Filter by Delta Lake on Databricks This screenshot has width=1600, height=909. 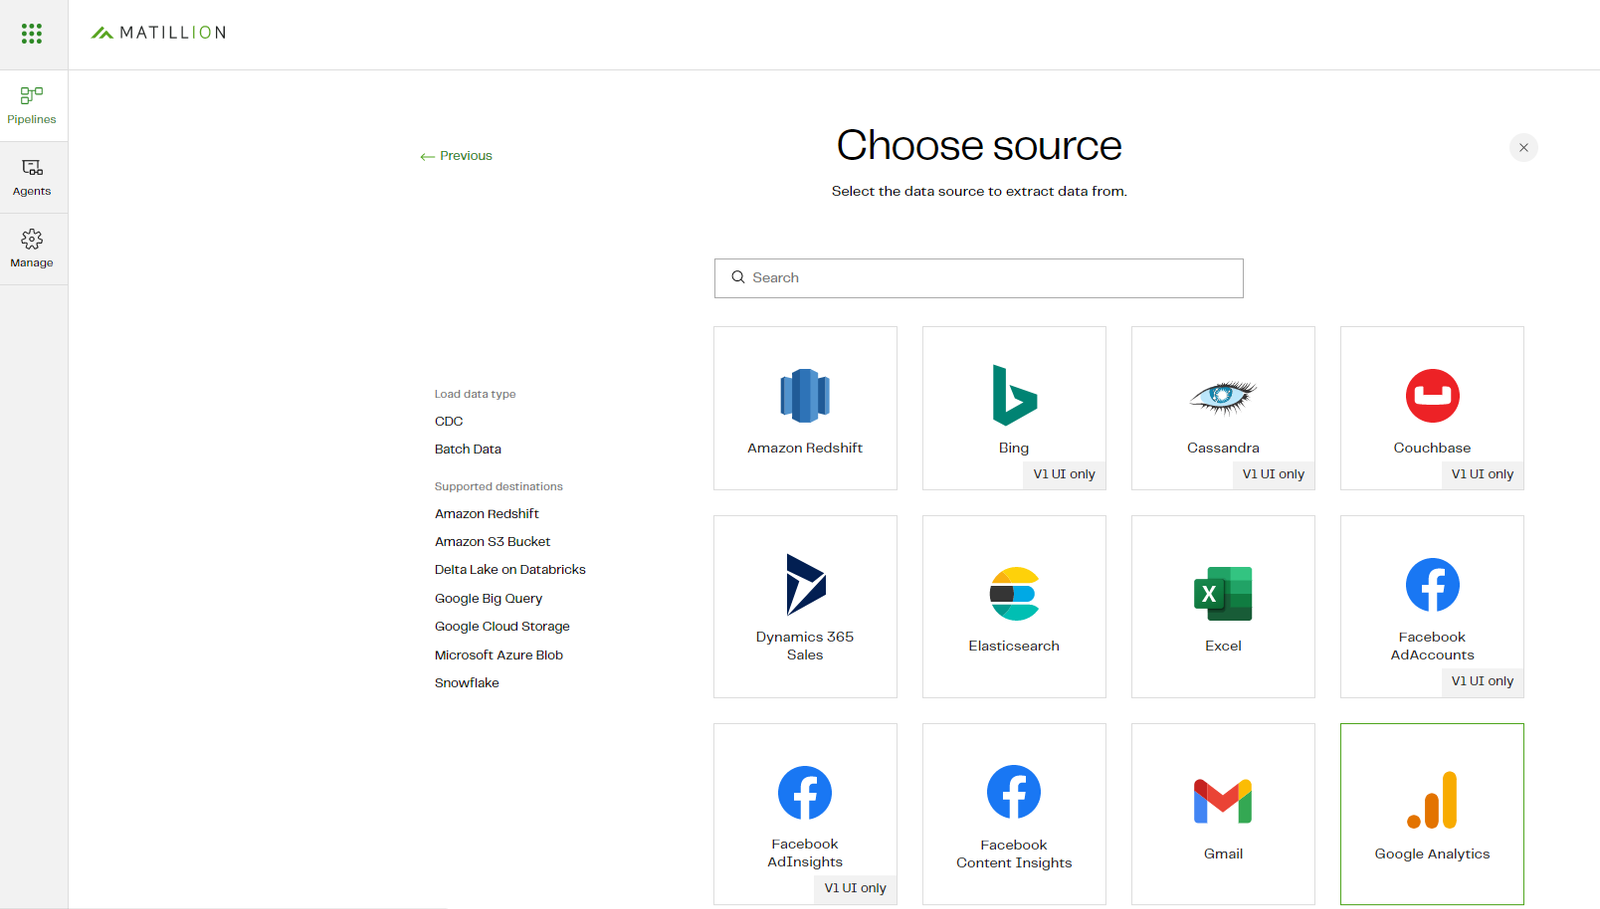[x=510, y=569]
